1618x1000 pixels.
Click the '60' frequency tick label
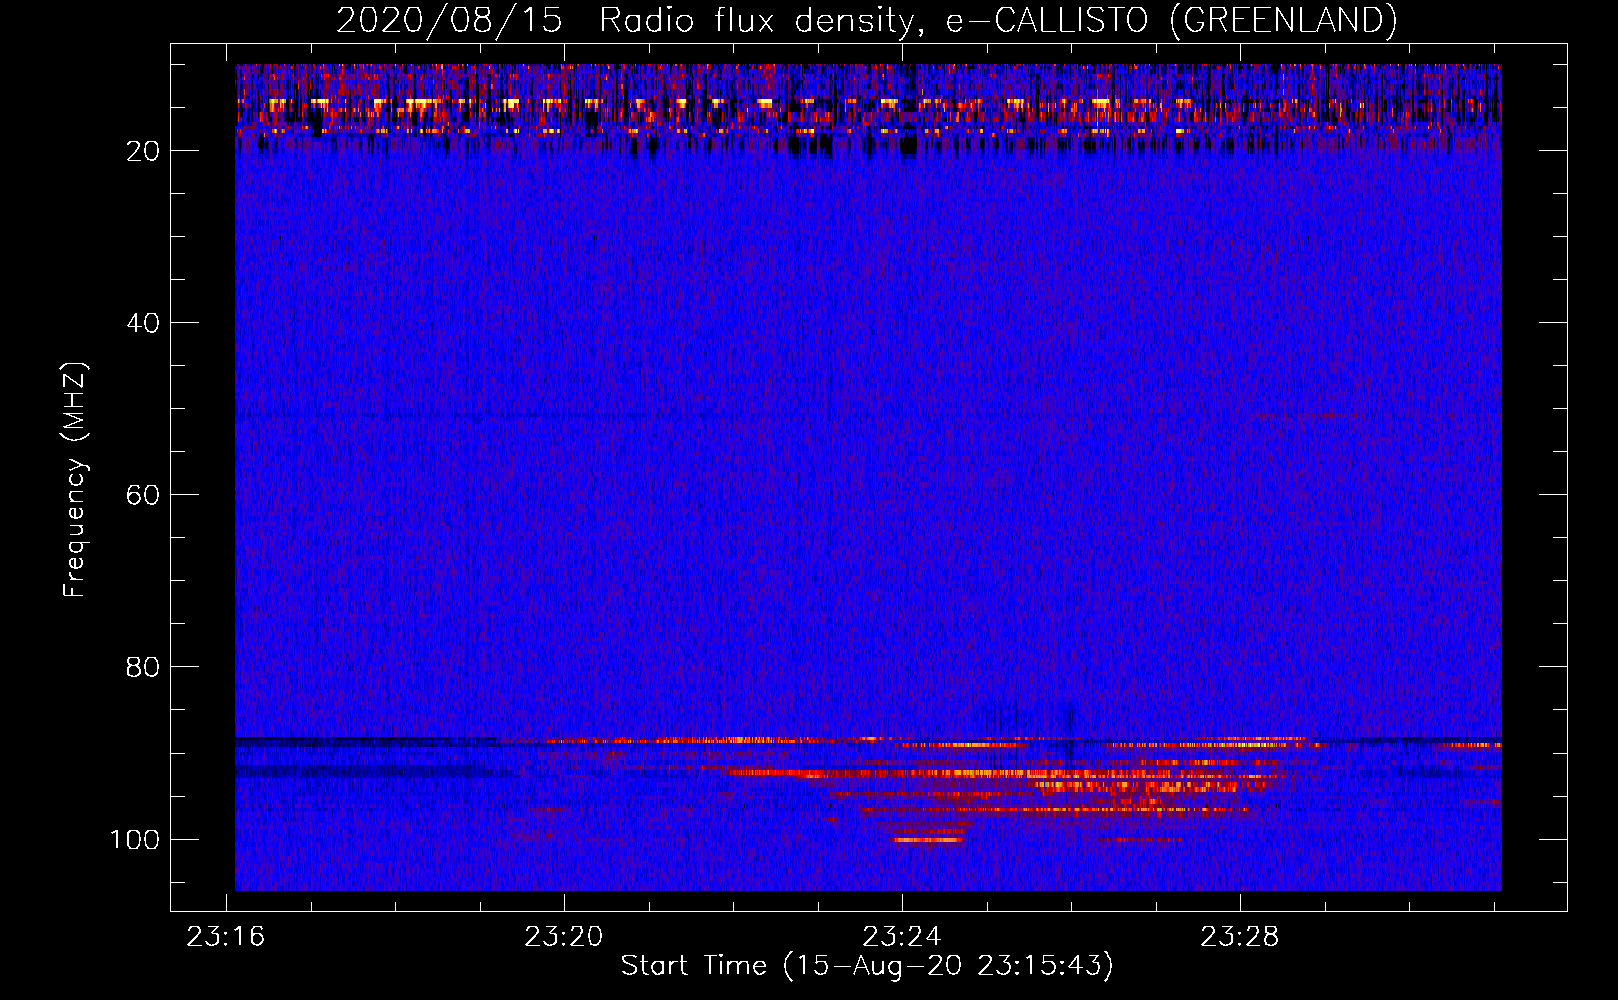[x=144, y=495]
